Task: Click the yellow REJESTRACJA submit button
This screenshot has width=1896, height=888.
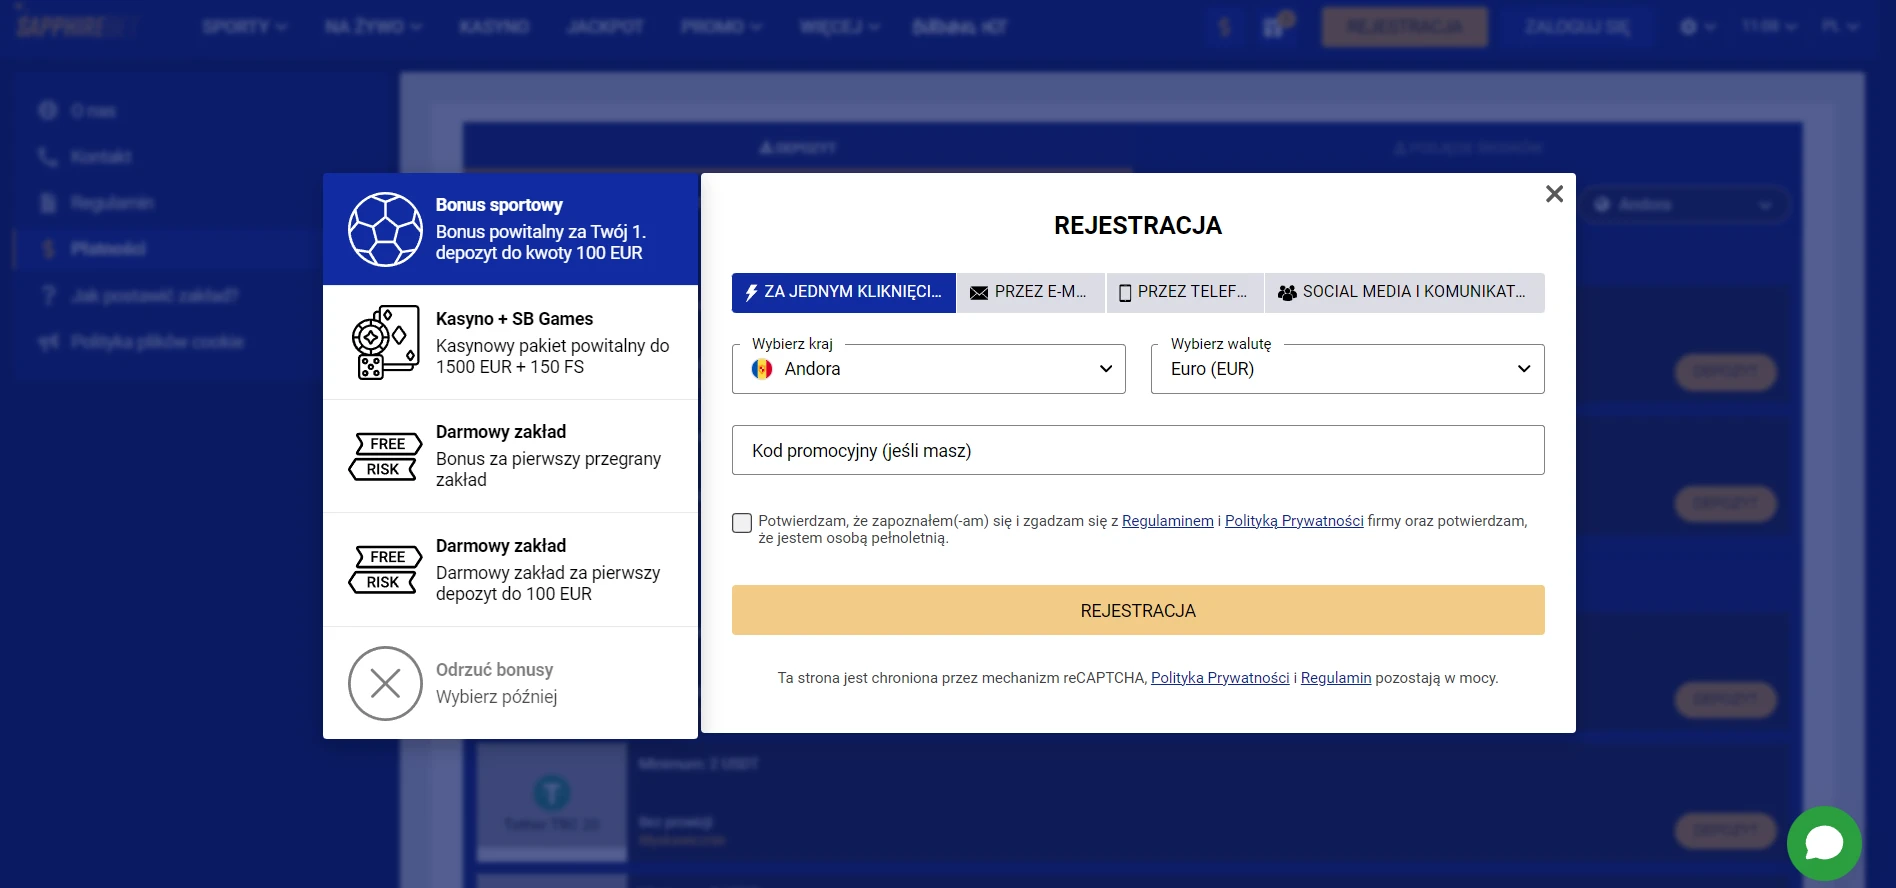Action: tap(1138, 610)
